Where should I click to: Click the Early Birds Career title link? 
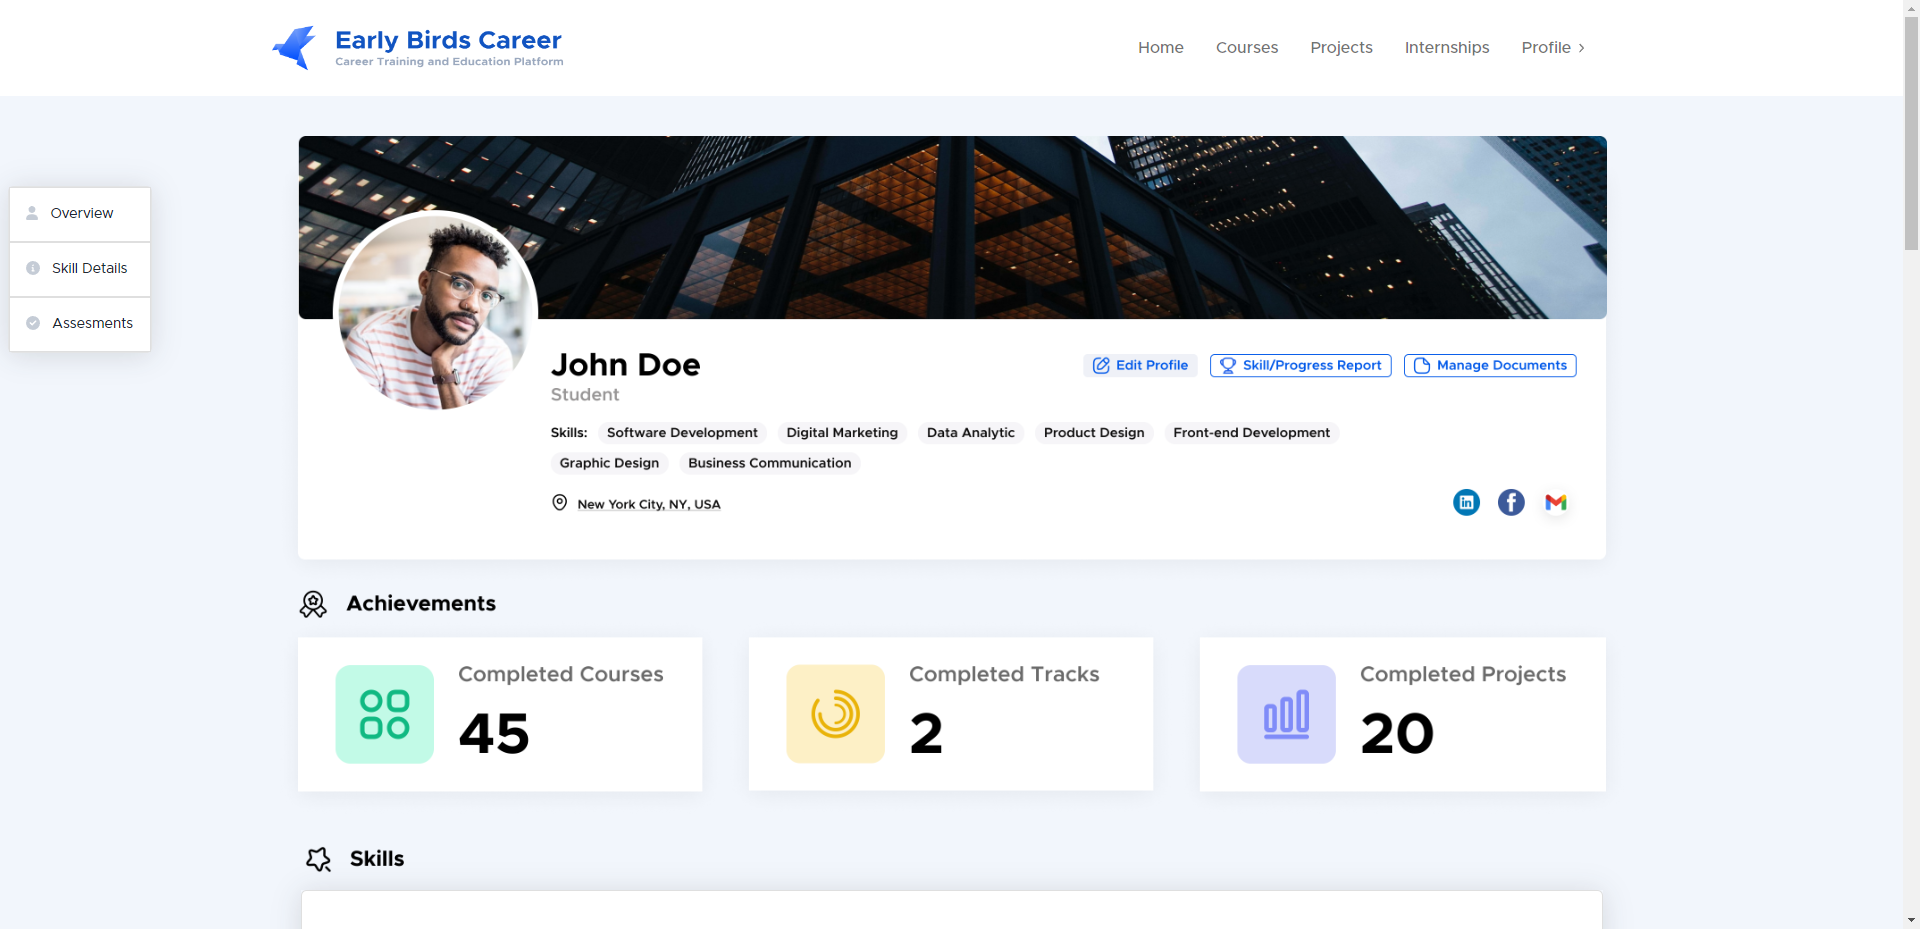point(448,40)
